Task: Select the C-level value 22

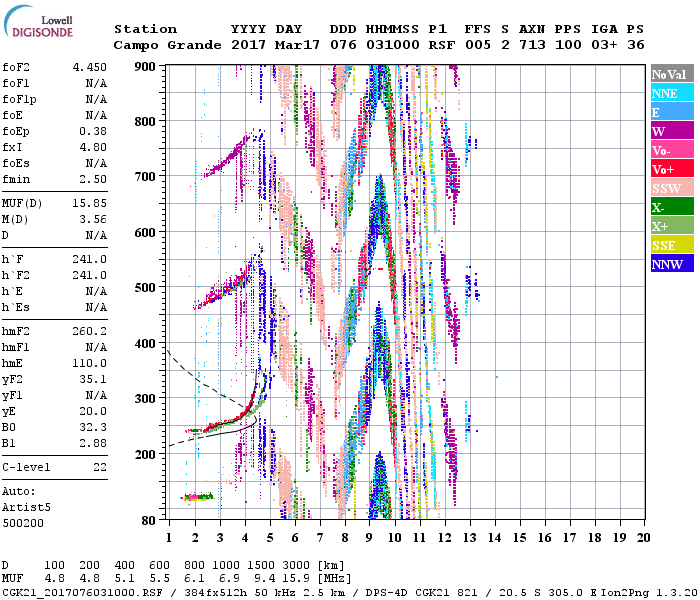Action: [97, 467]
